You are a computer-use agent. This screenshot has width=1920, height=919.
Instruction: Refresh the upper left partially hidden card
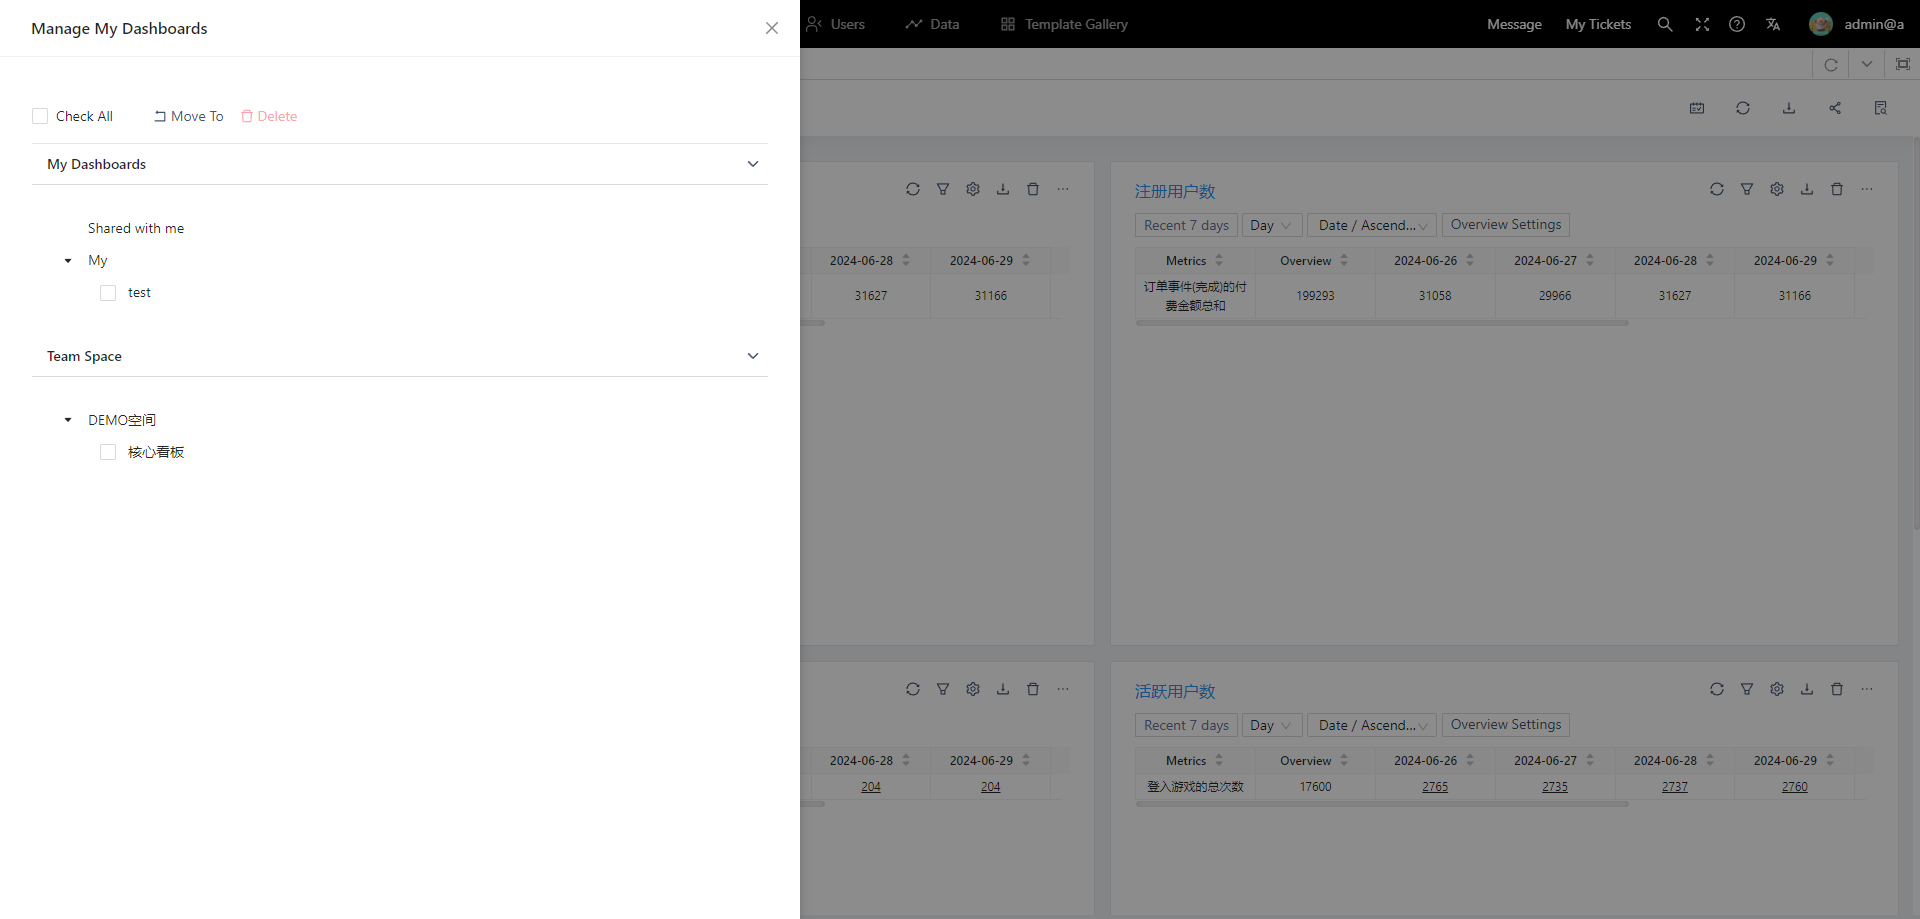pyautogui.click(x=913, y=189)
